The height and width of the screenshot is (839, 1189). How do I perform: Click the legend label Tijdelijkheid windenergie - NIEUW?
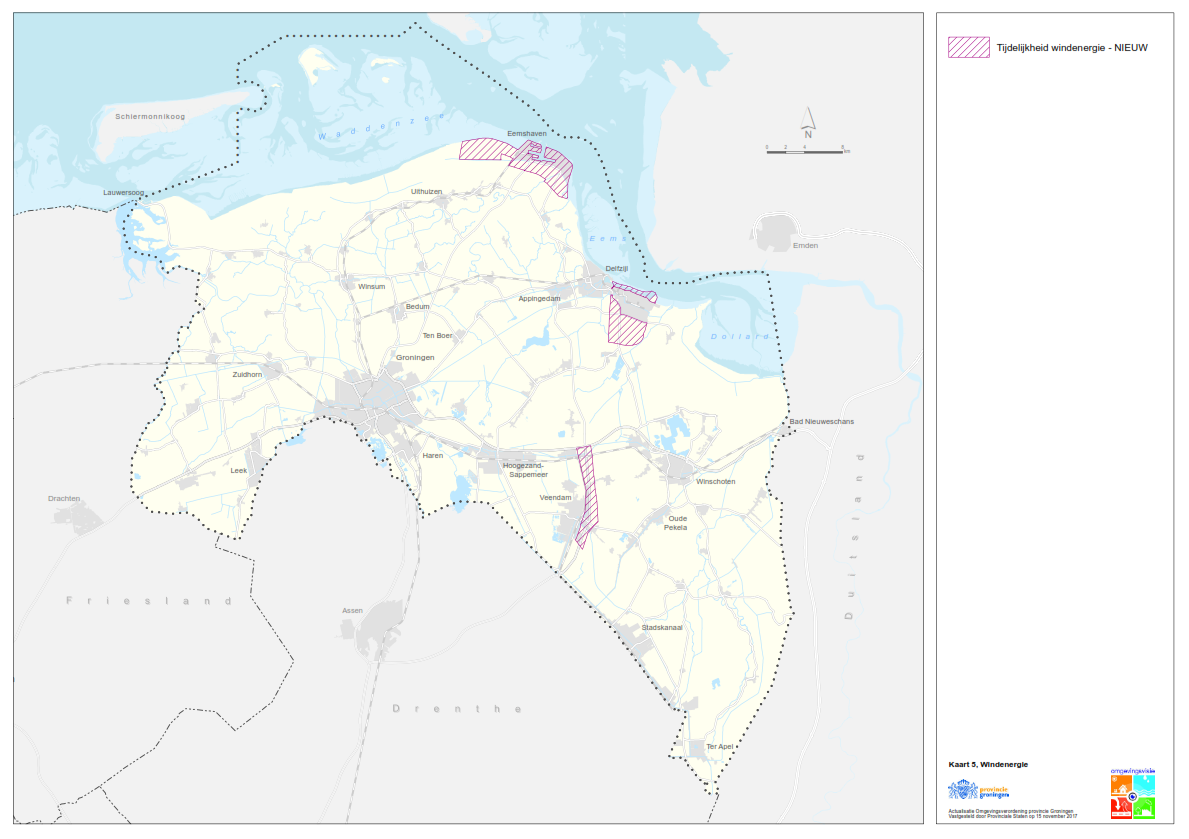click(x=1065, y=47)
